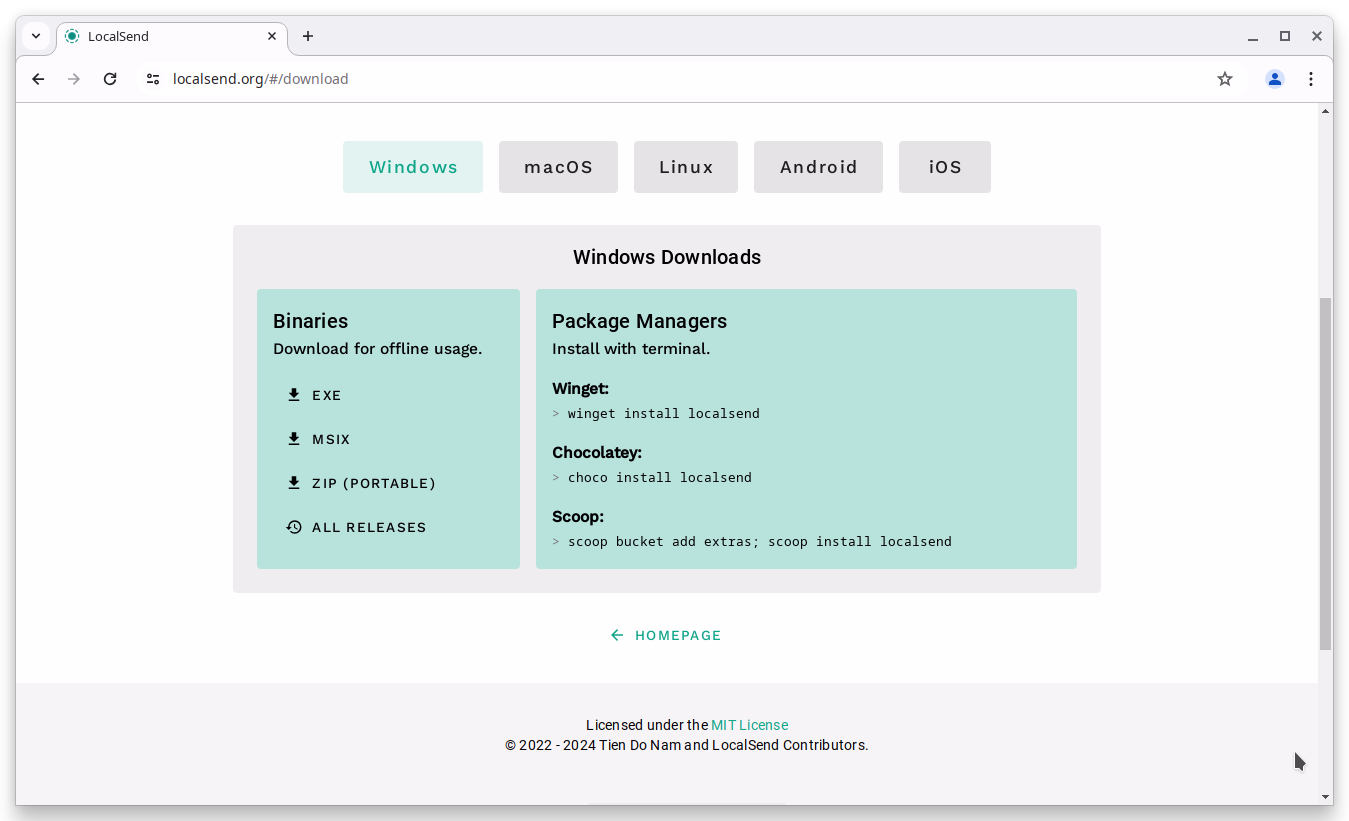Click the download icon next to MSIX
The width and height of the screenshot is (1349, 821).
tap(293, 438)
